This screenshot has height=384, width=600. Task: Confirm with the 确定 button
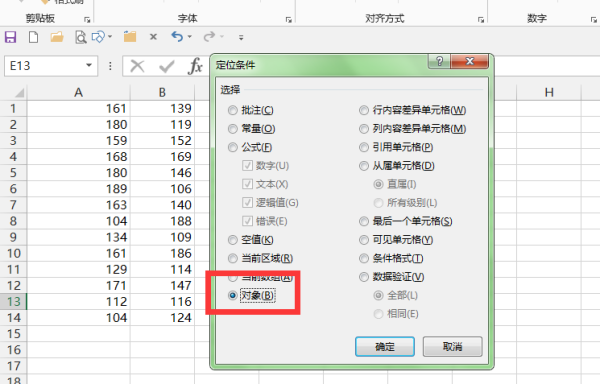(x=385, y=347)
